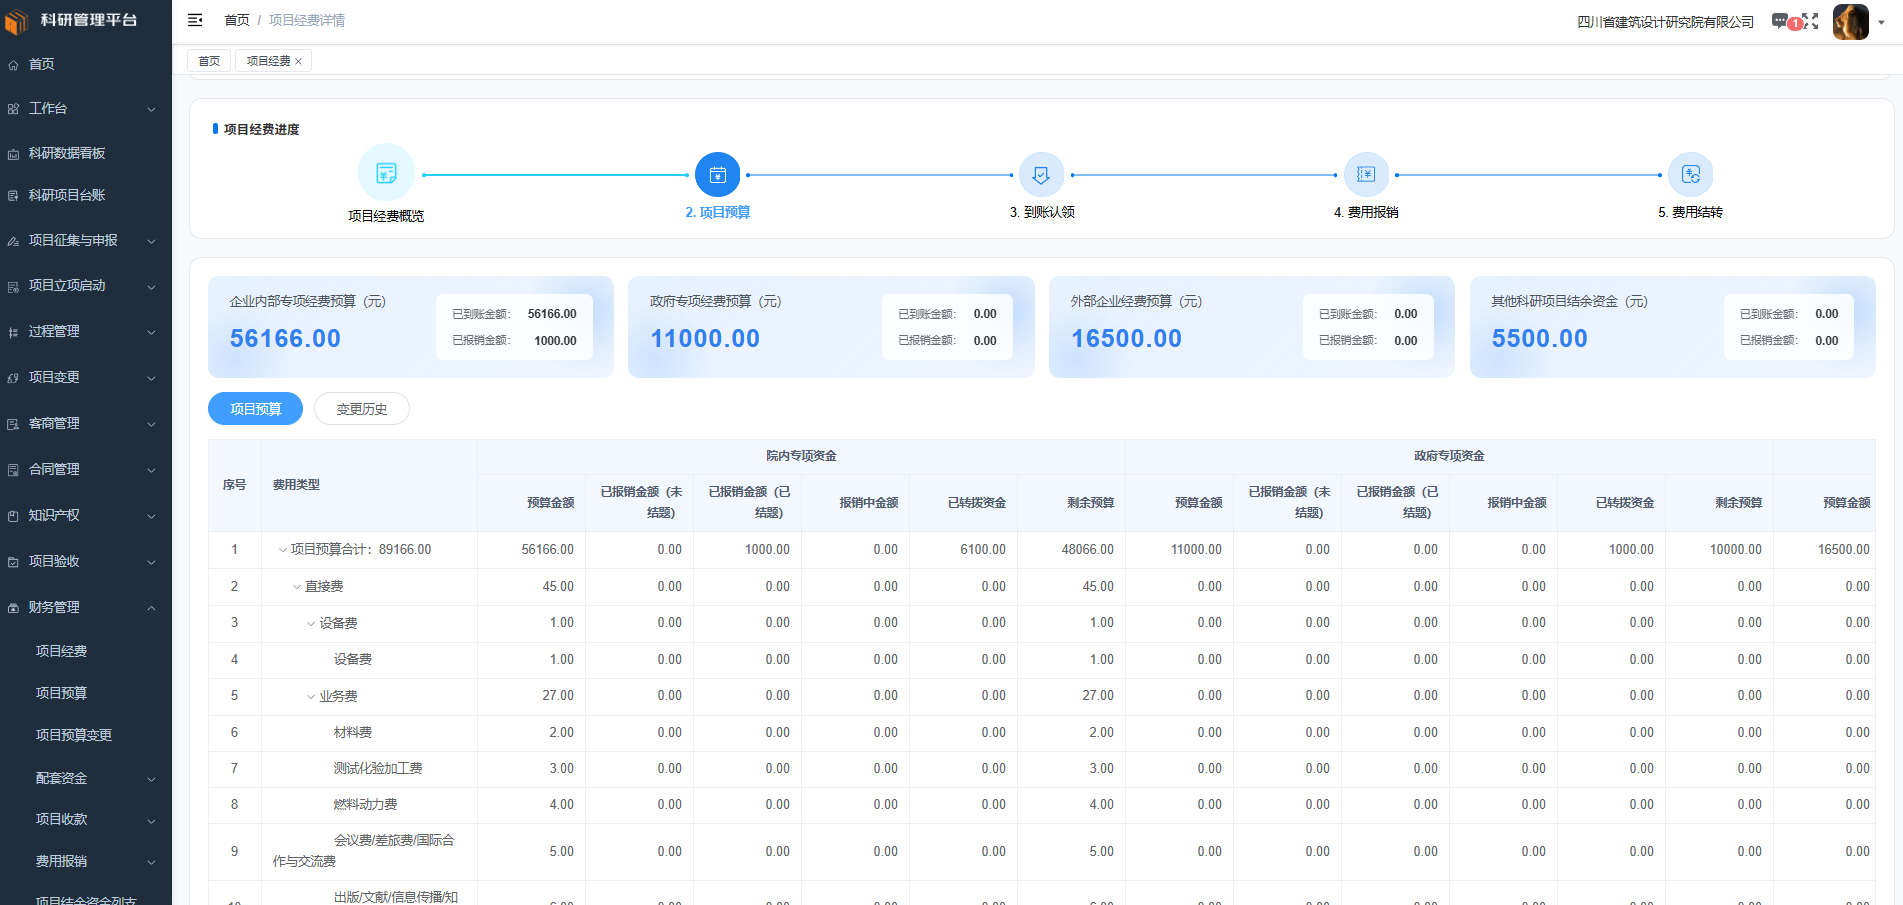Select the 项目预算 step icon

[718, 175]
